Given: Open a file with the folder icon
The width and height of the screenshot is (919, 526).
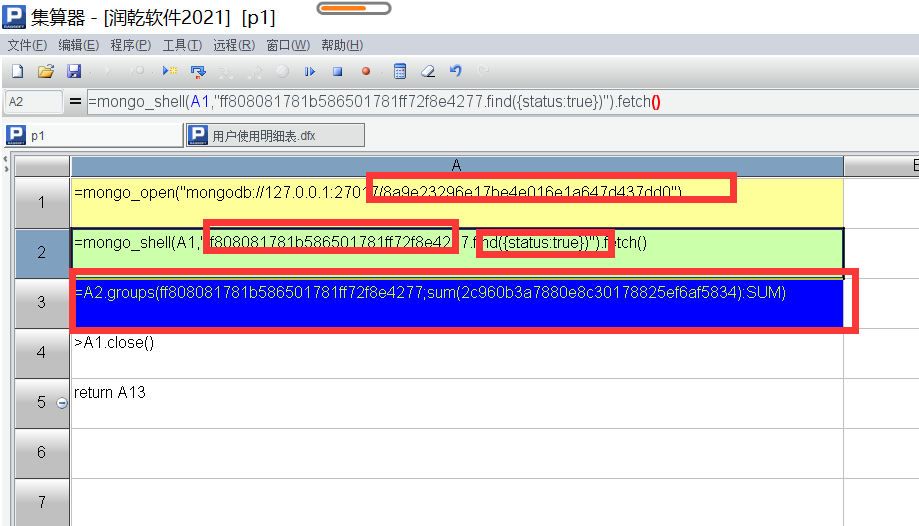Looking at the screenshot, I should (46, 72).
